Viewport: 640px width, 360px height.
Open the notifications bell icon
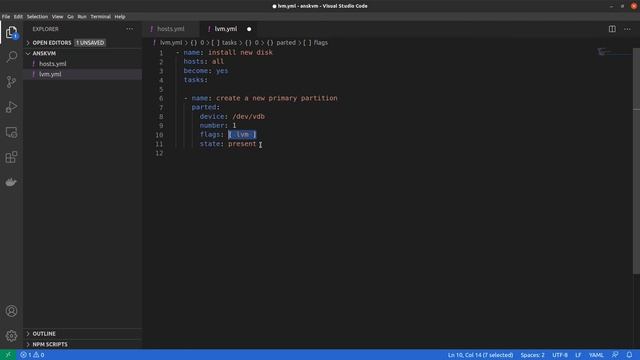(x=629, y=355)
